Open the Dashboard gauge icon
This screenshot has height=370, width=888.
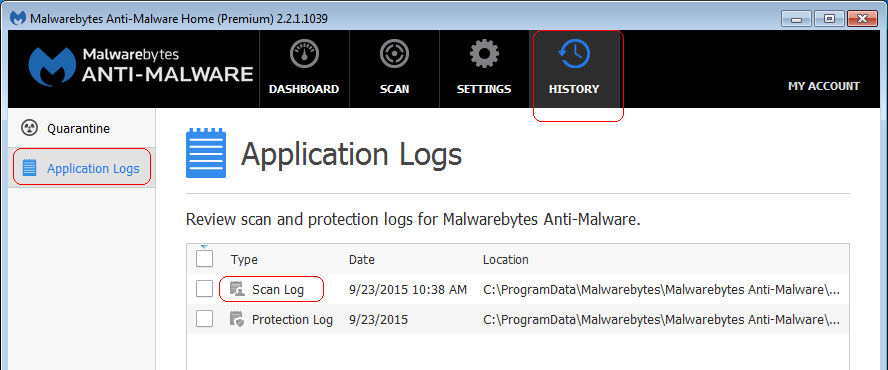tap(305, 54)
